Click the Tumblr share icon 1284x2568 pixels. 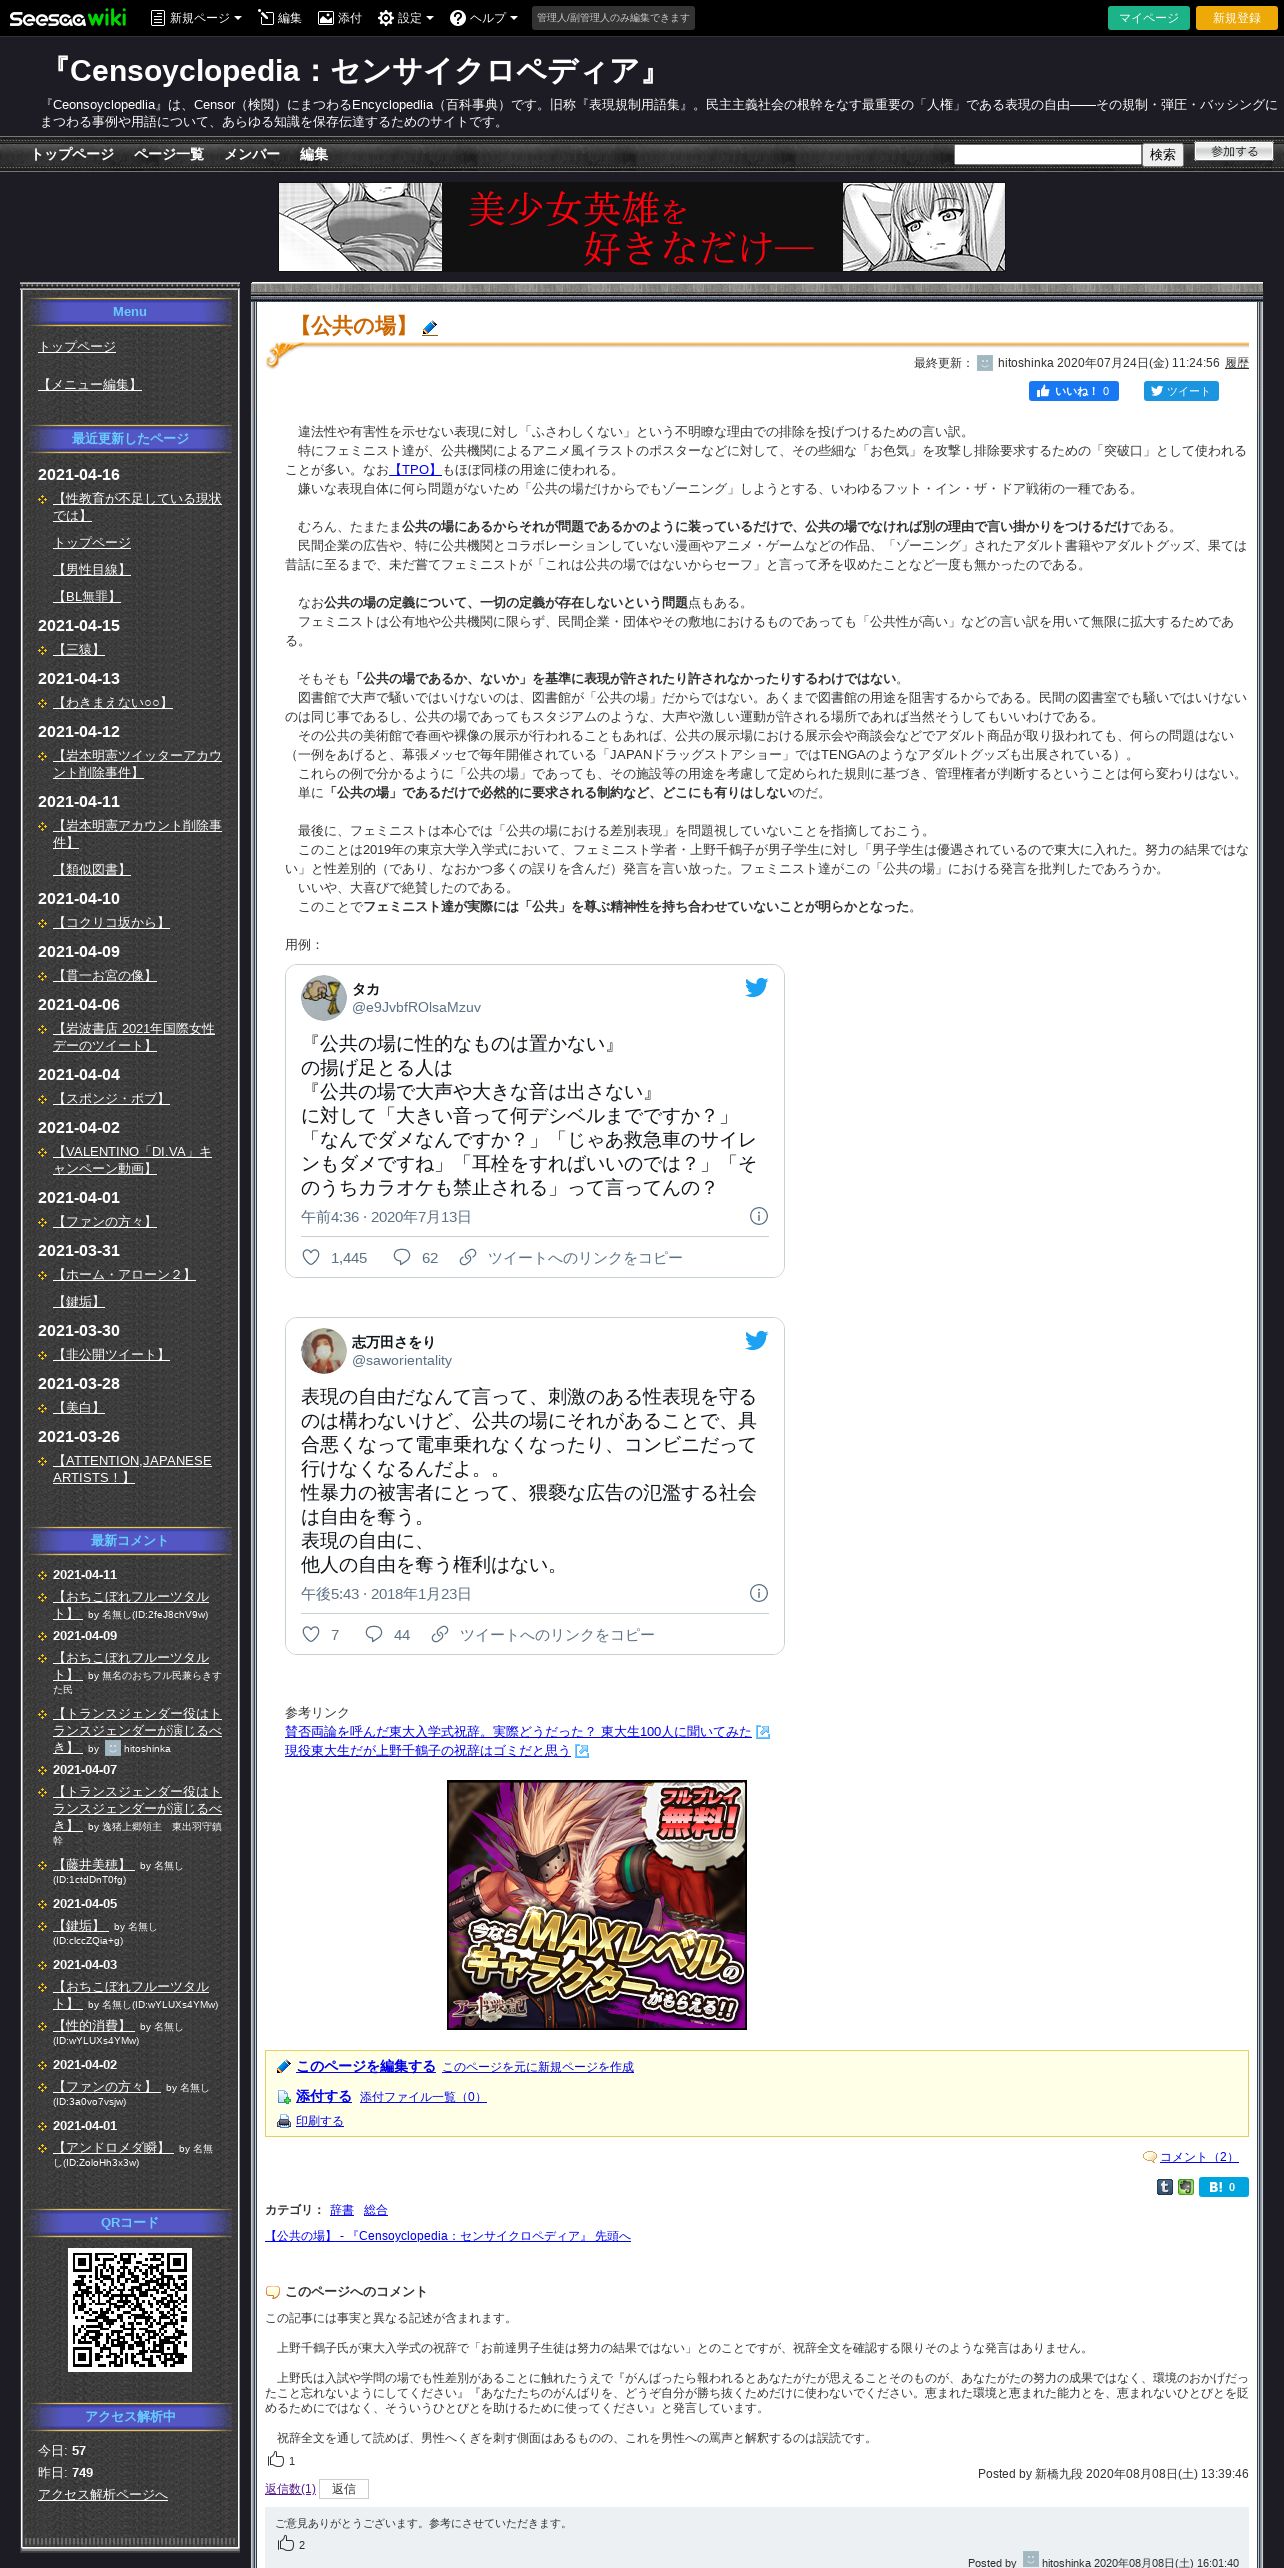coord(1165,2187)
